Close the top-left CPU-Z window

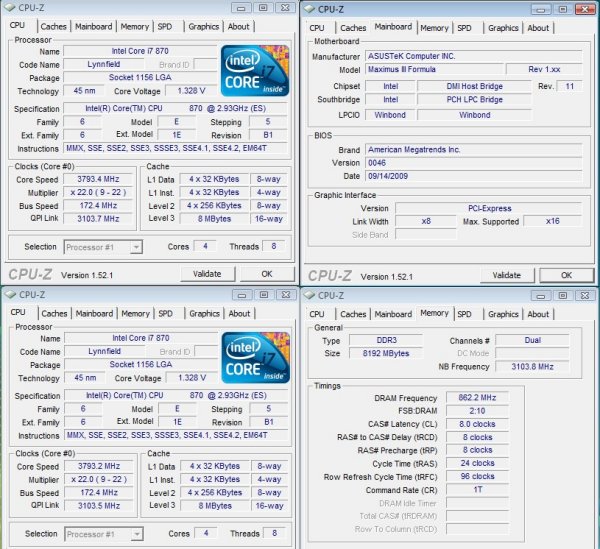tap(285, 8)
